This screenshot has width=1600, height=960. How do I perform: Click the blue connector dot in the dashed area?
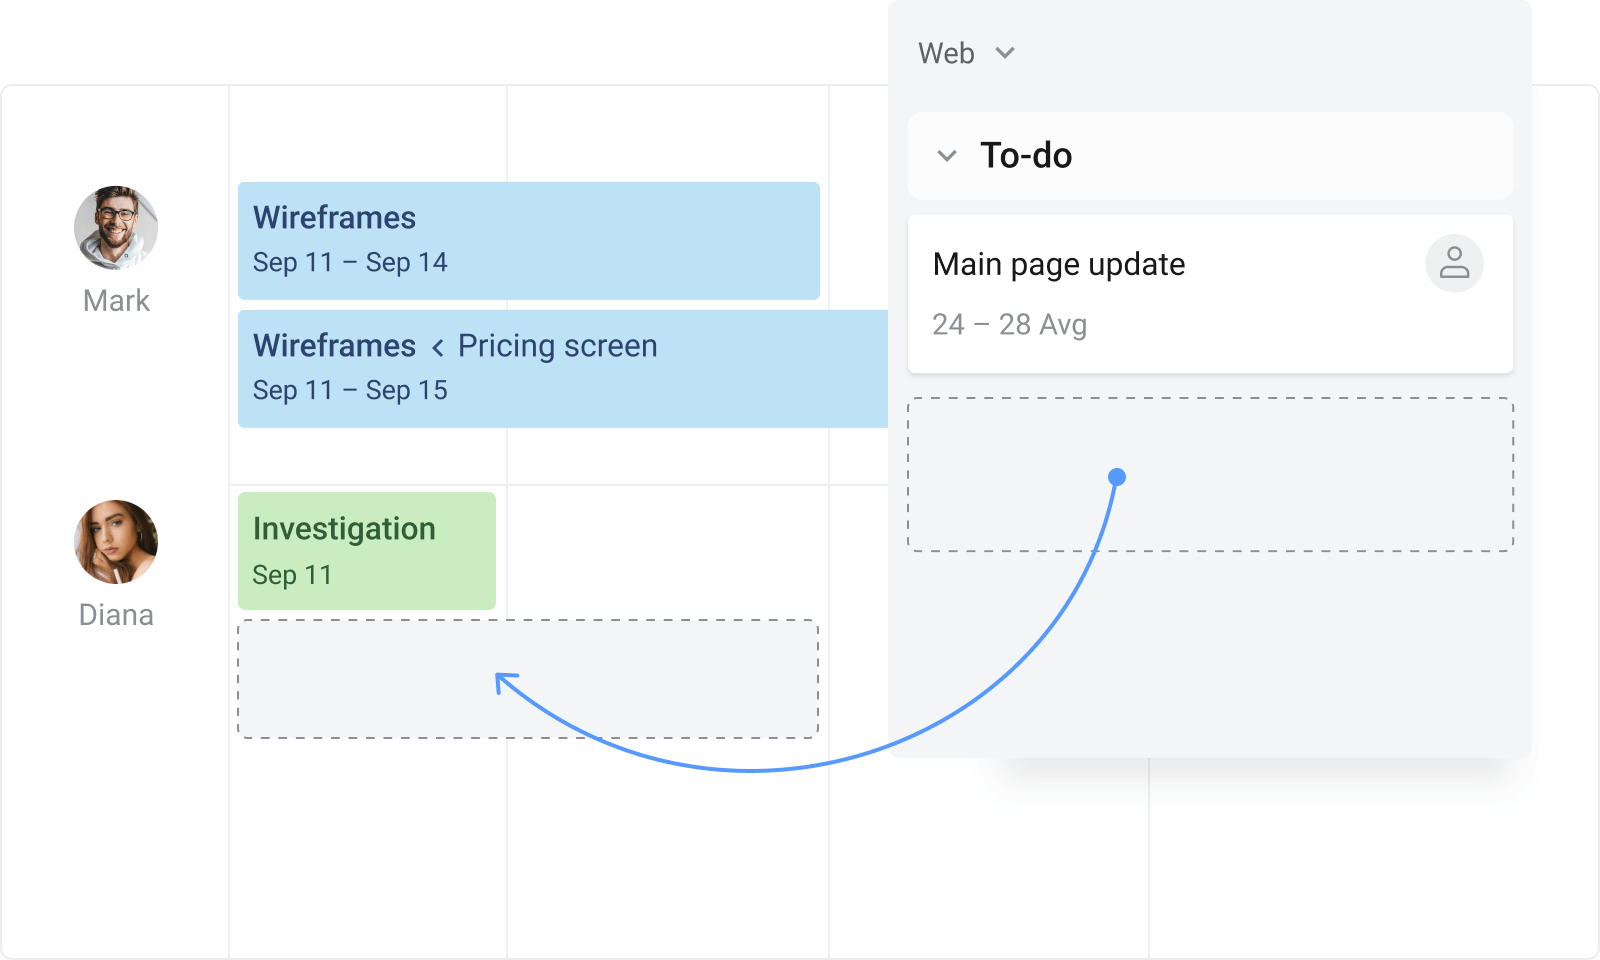(1117, 477)
